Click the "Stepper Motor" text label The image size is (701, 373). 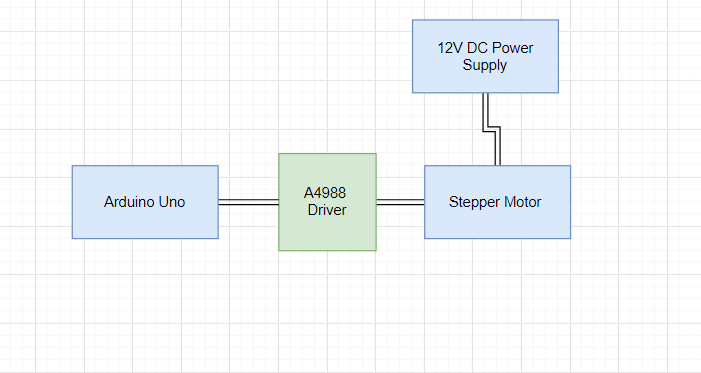[495, 202]
